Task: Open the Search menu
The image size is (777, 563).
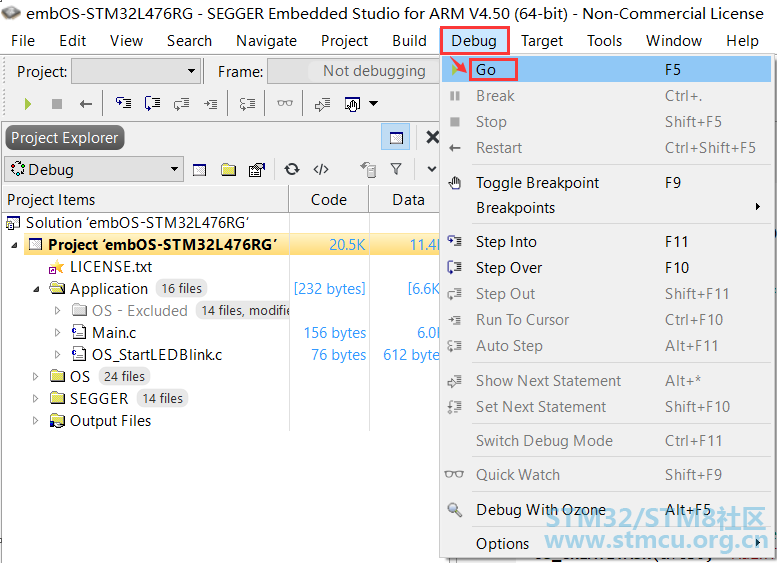Action: (189, 41)
